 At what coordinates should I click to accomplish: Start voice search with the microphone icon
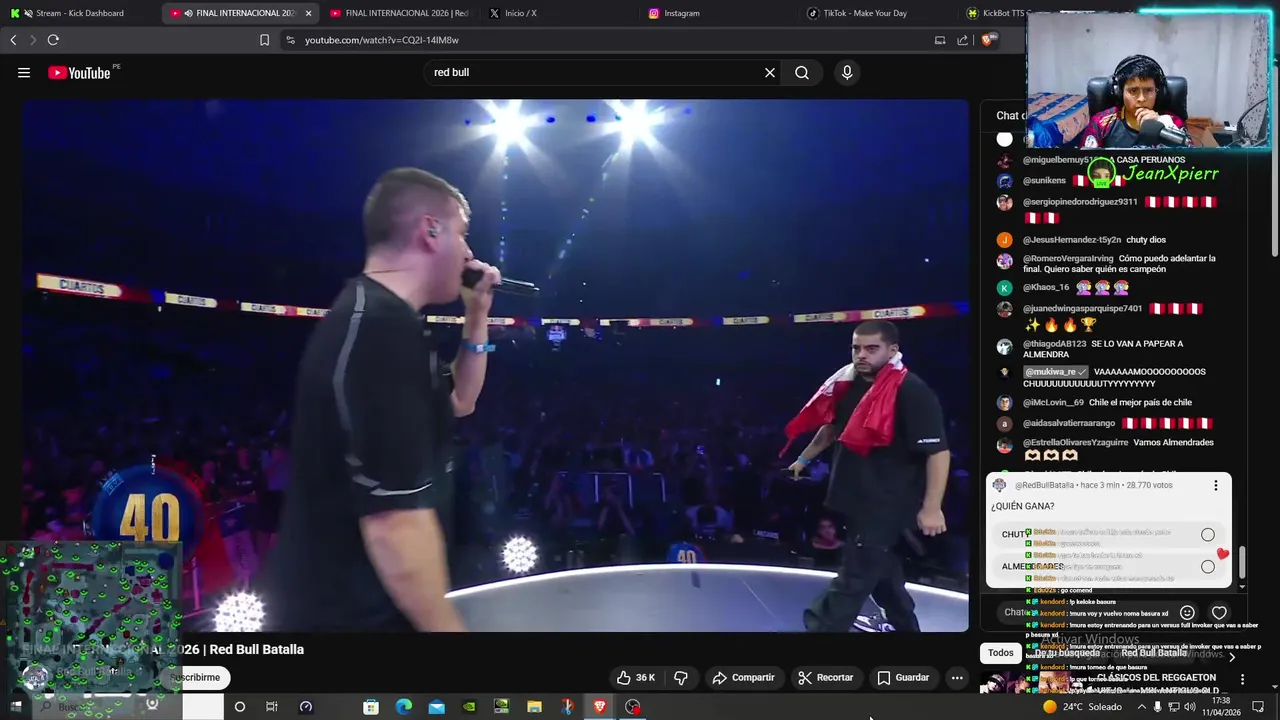(x=847, y=72)
